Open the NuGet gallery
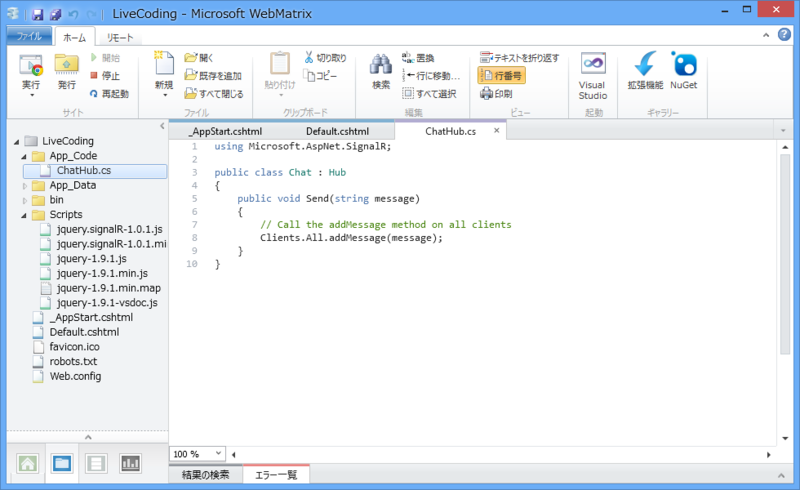Image resolution: width=800 pixels, height=490 pixels. tap(684, 70)
